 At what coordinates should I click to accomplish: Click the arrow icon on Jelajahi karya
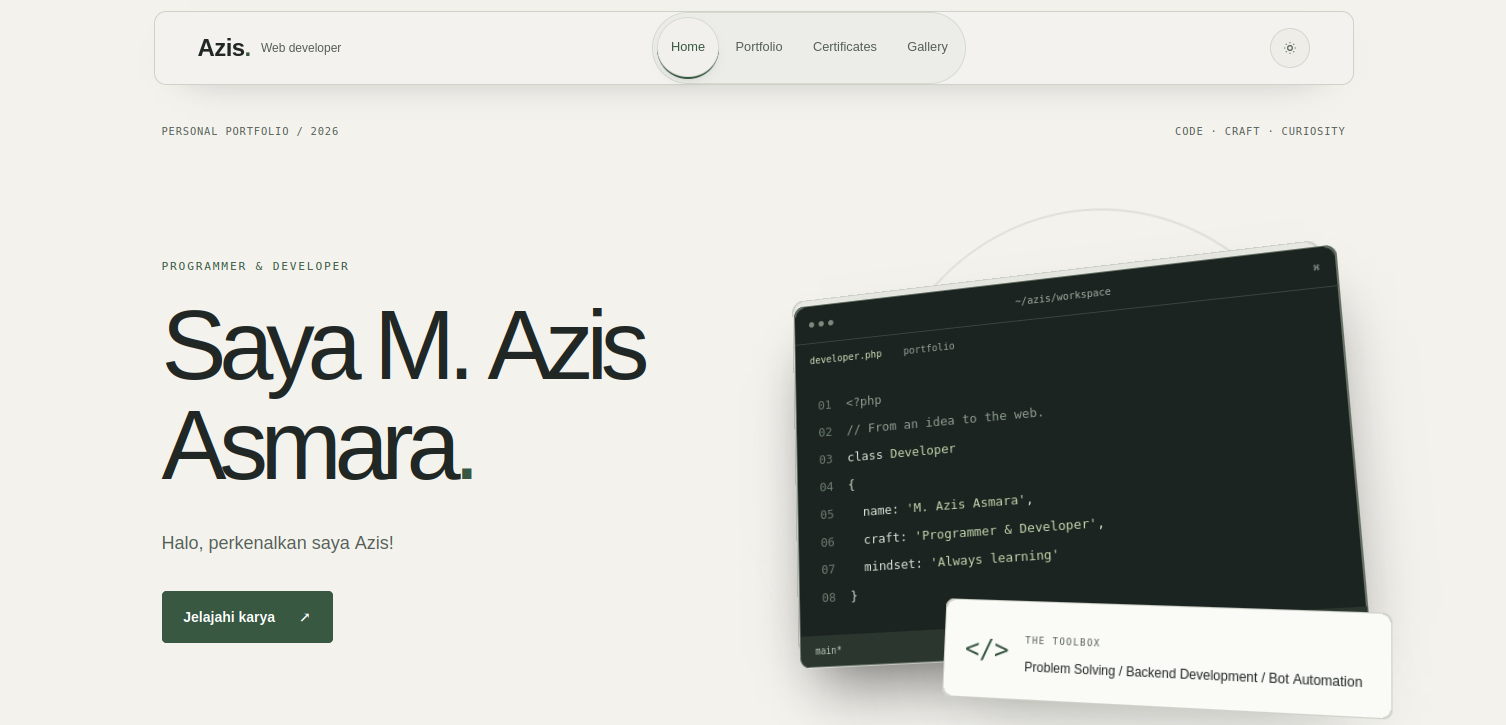point(305,617)
